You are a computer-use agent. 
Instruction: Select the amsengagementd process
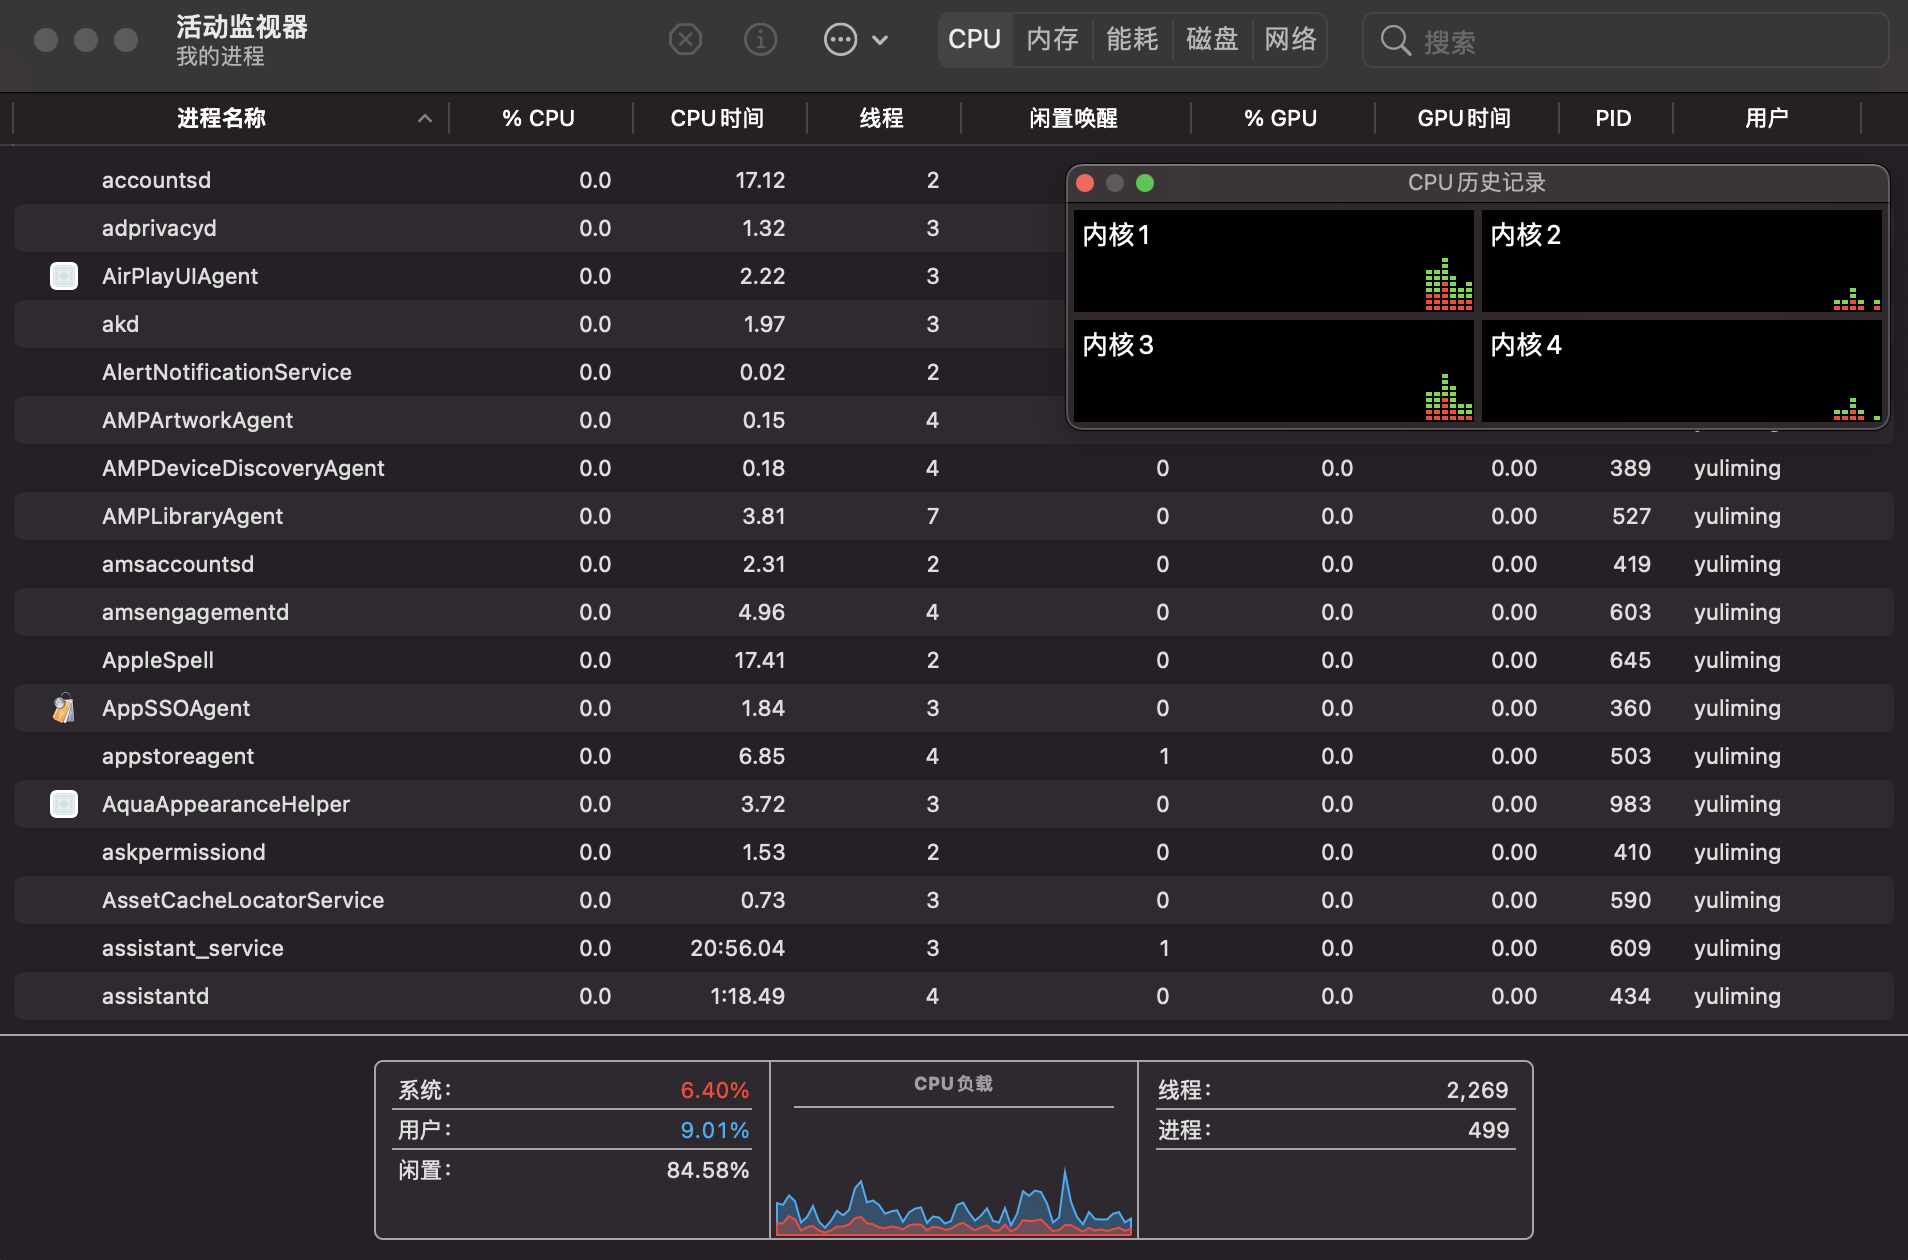[x=954, y=612]
